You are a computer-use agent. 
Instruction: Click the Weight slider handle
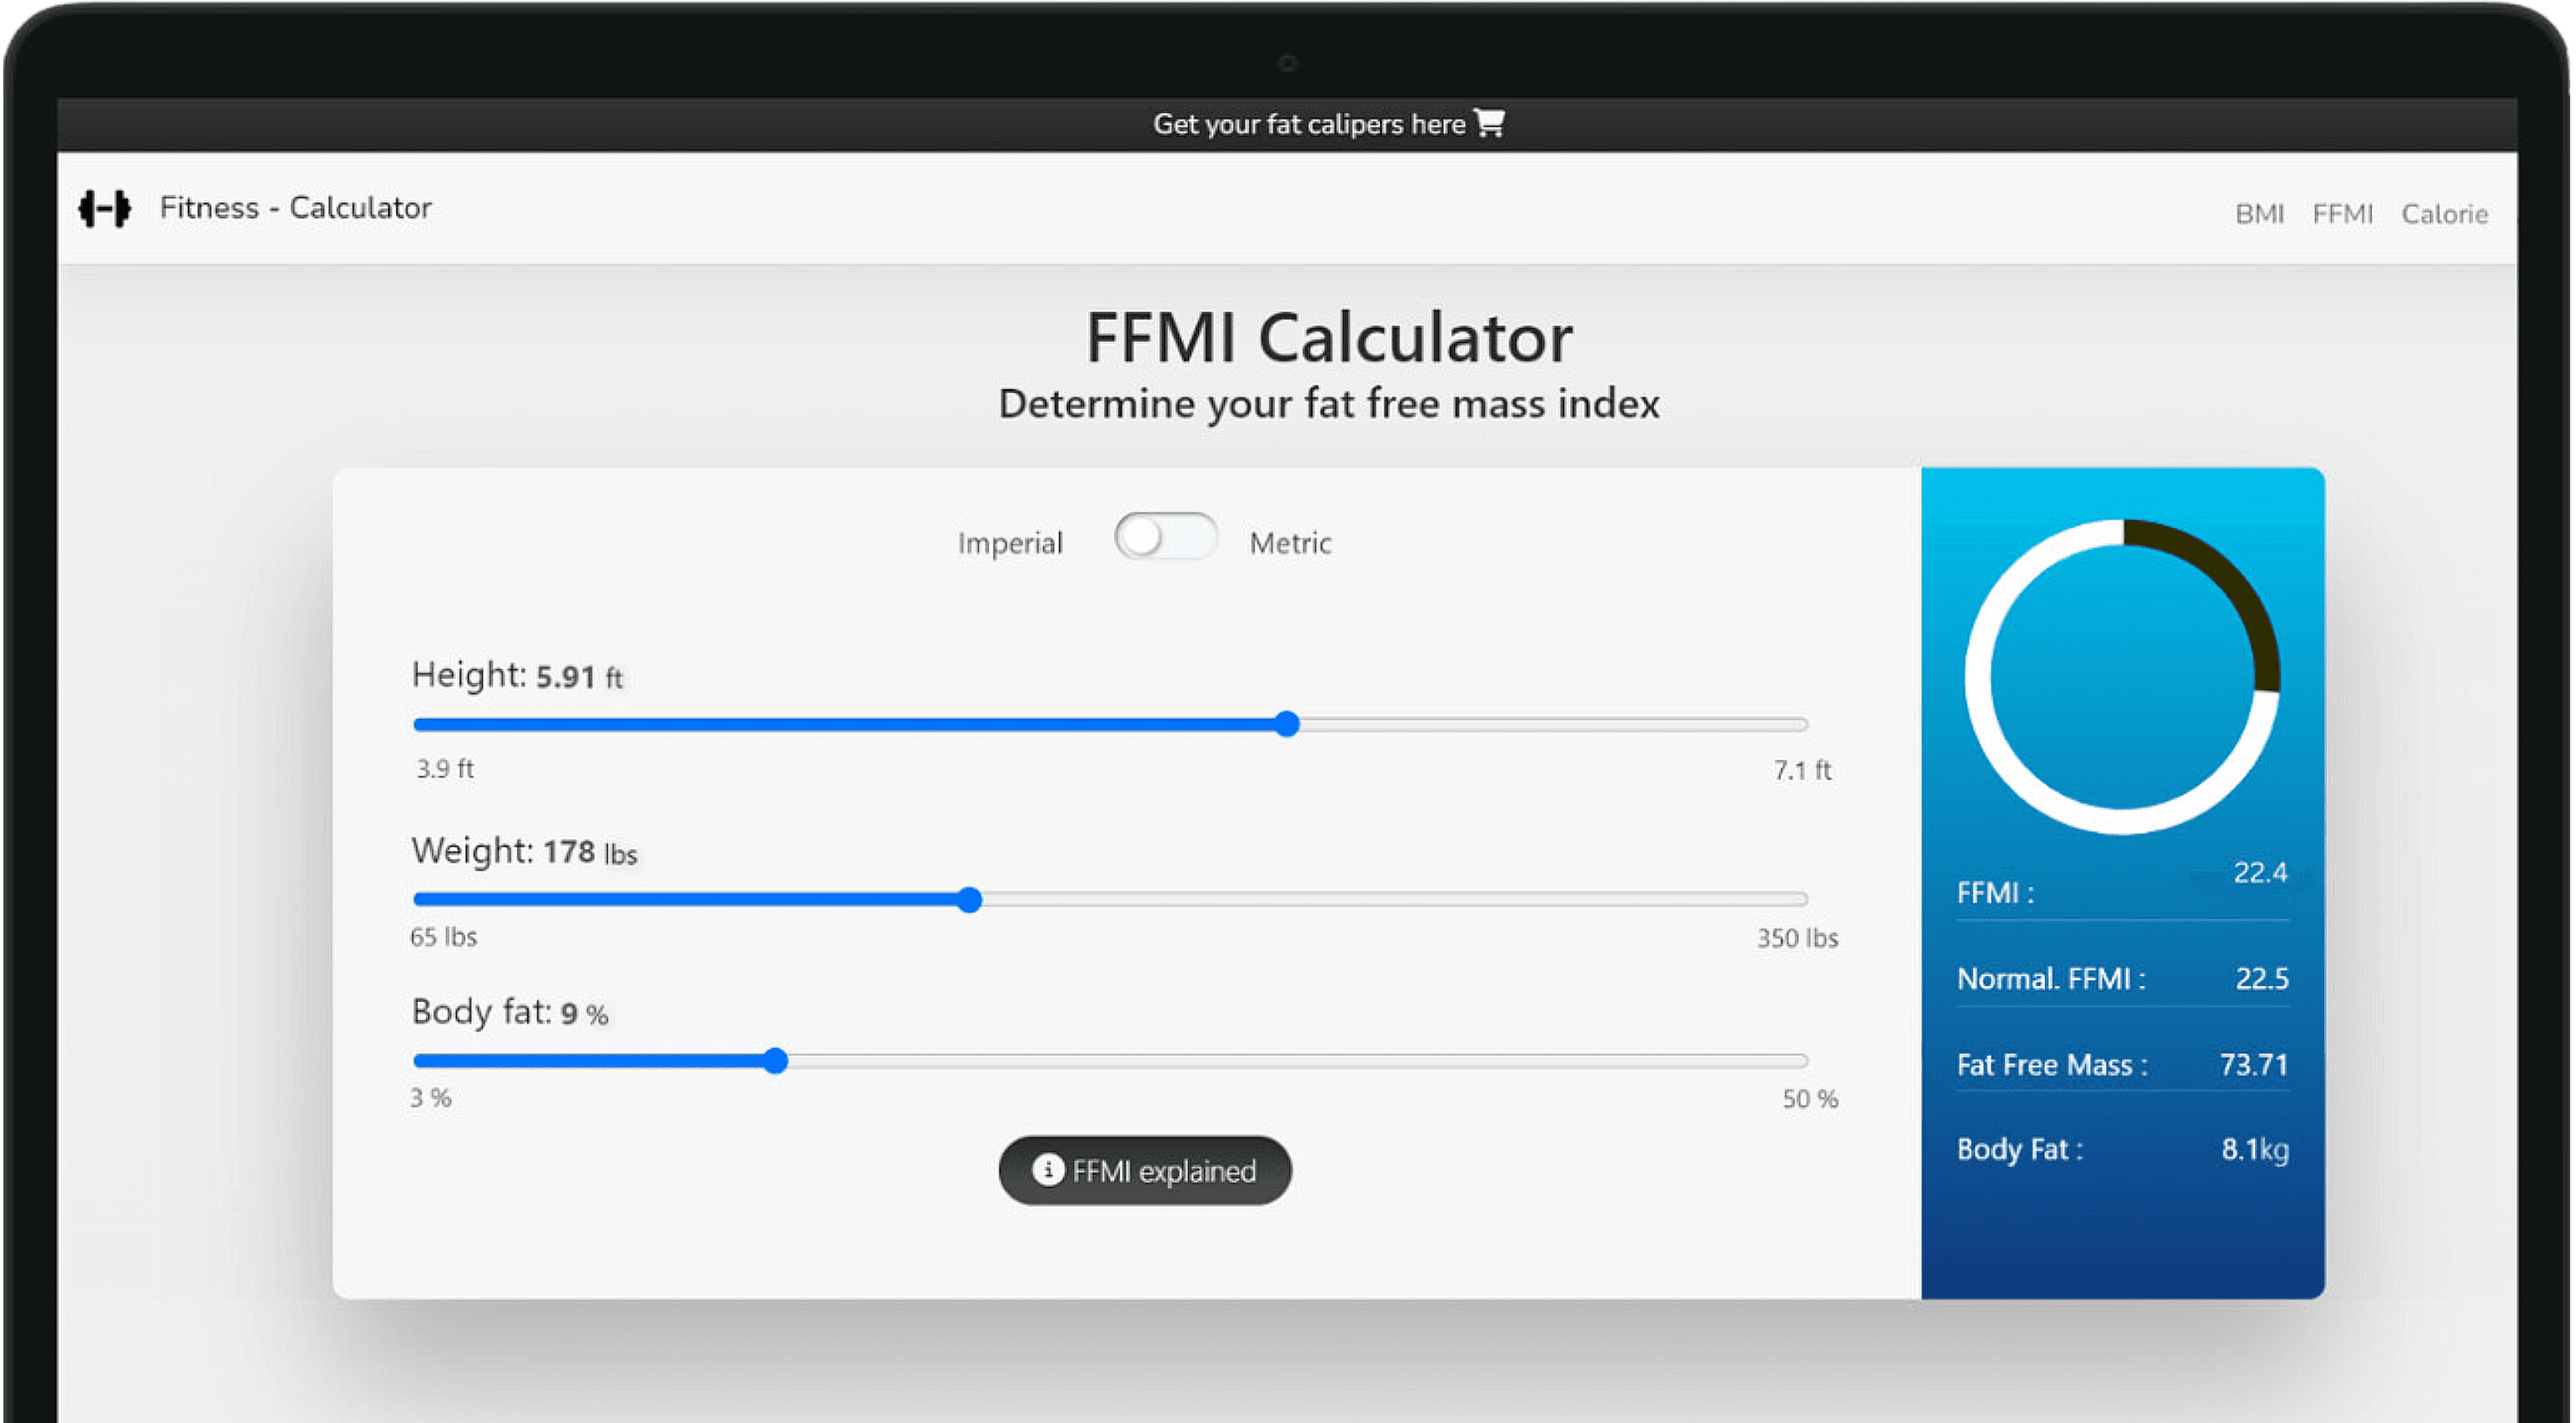tap(969, 899)
